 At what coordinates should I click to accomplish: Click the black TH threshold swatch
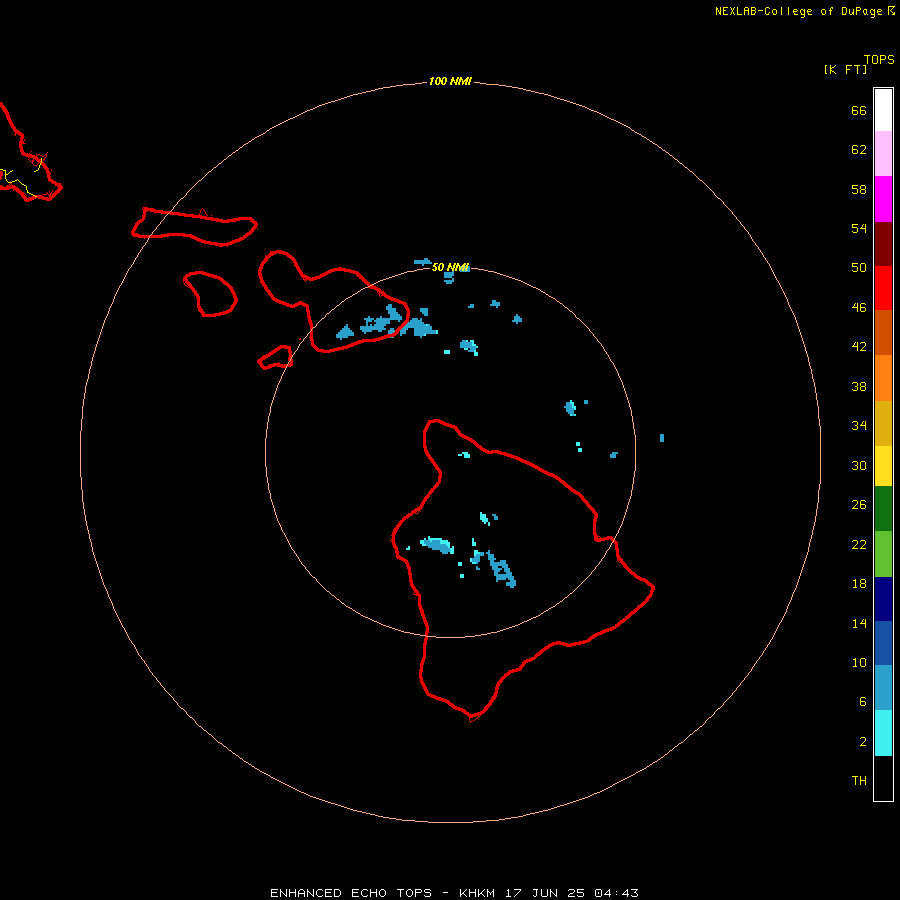(883, 778)
